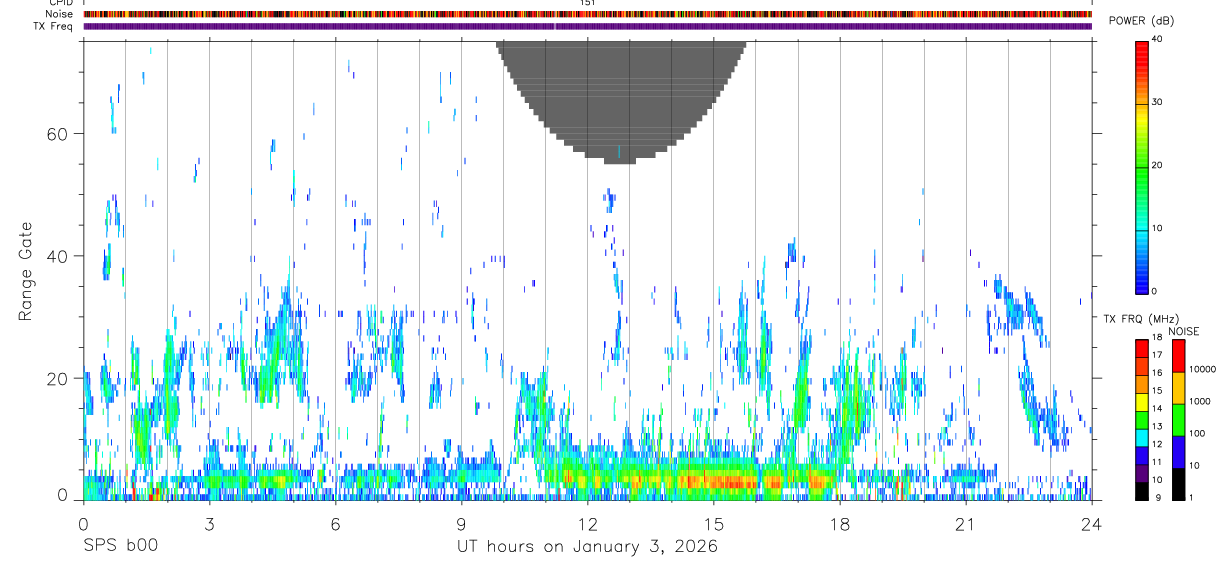1228x567 pixels.
Task: Click x-axis tick label '3'
Action: pyautogui.click(x=209, y=524)
